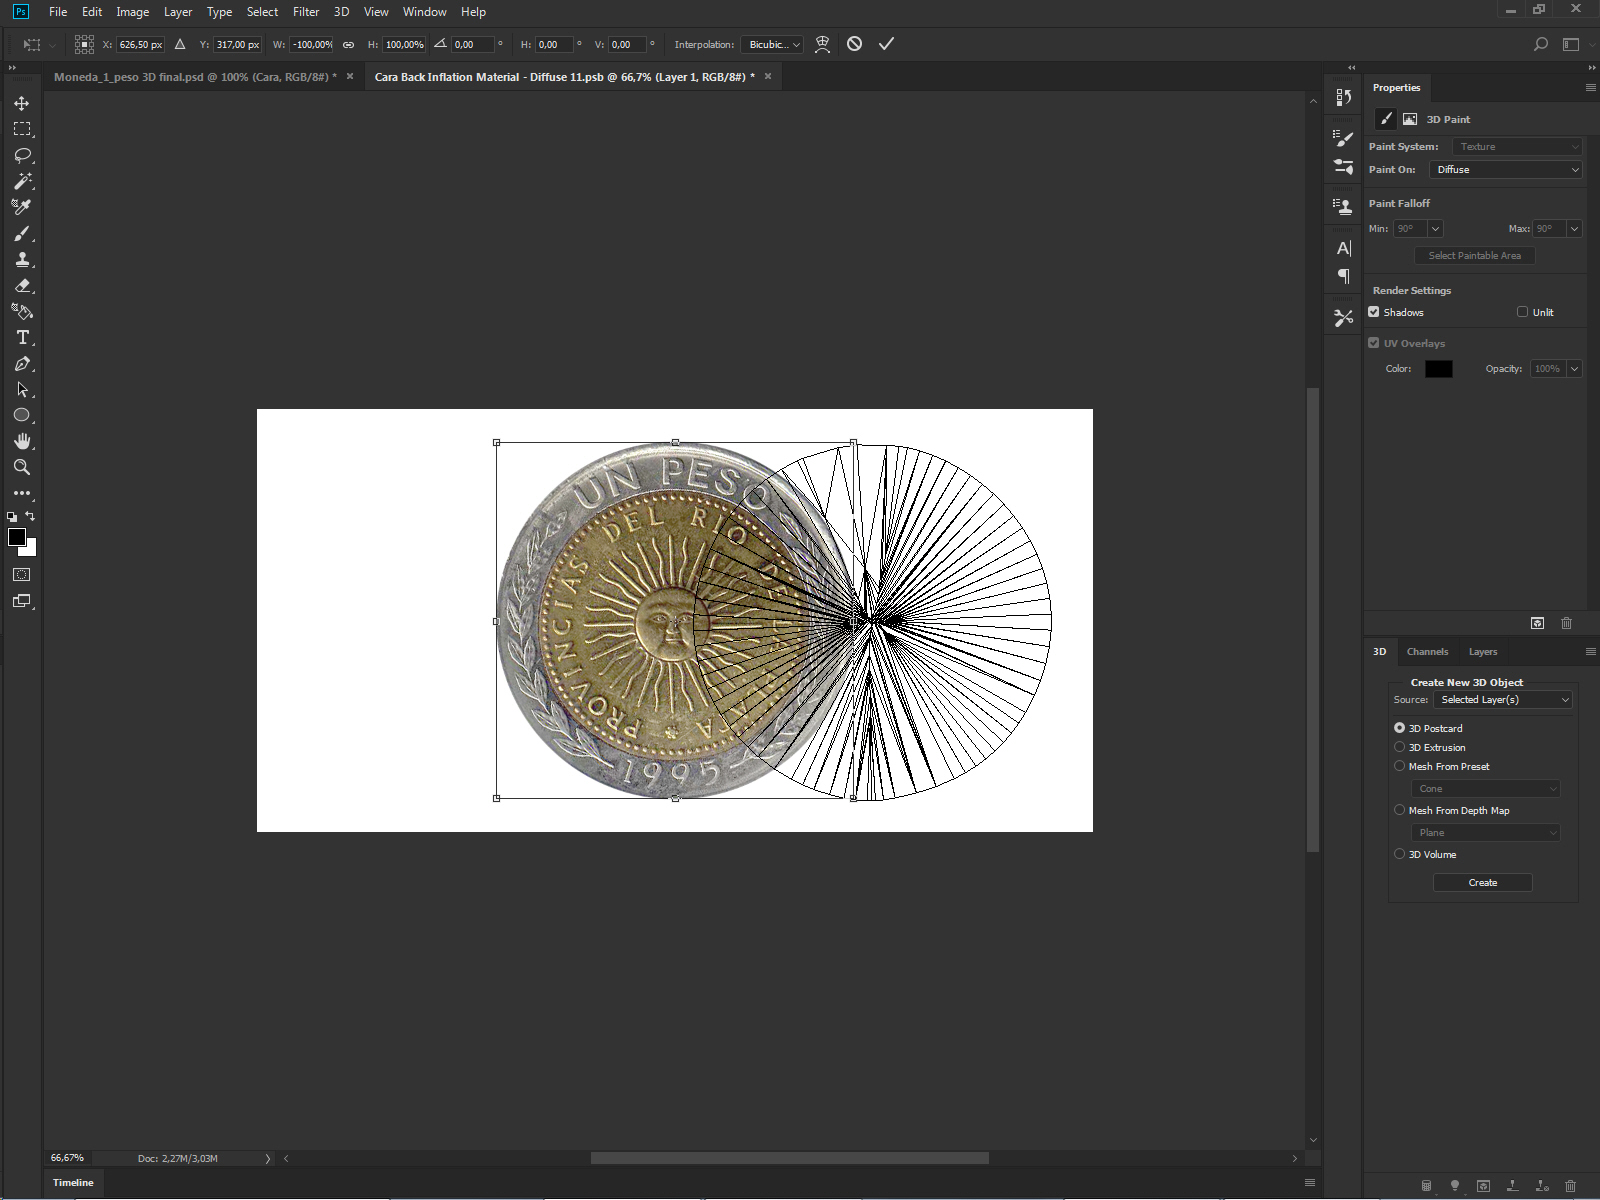Select the Eraser tool

tap(22, 285)
